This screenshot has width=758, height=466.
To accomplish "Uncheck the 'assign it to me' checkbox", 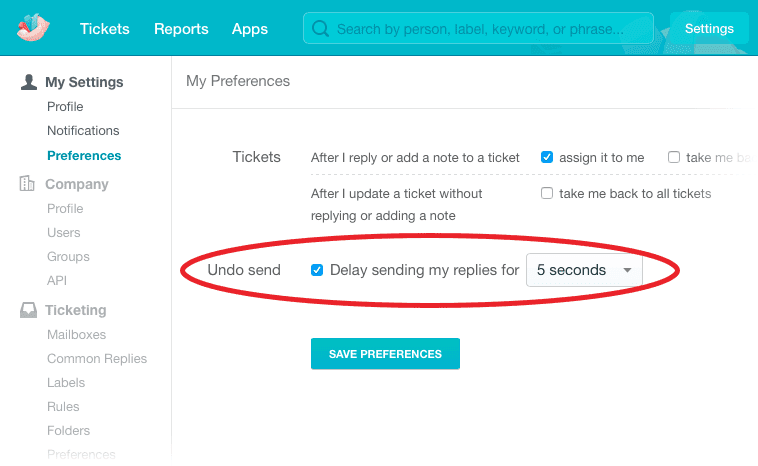I will tap(547, 157).
